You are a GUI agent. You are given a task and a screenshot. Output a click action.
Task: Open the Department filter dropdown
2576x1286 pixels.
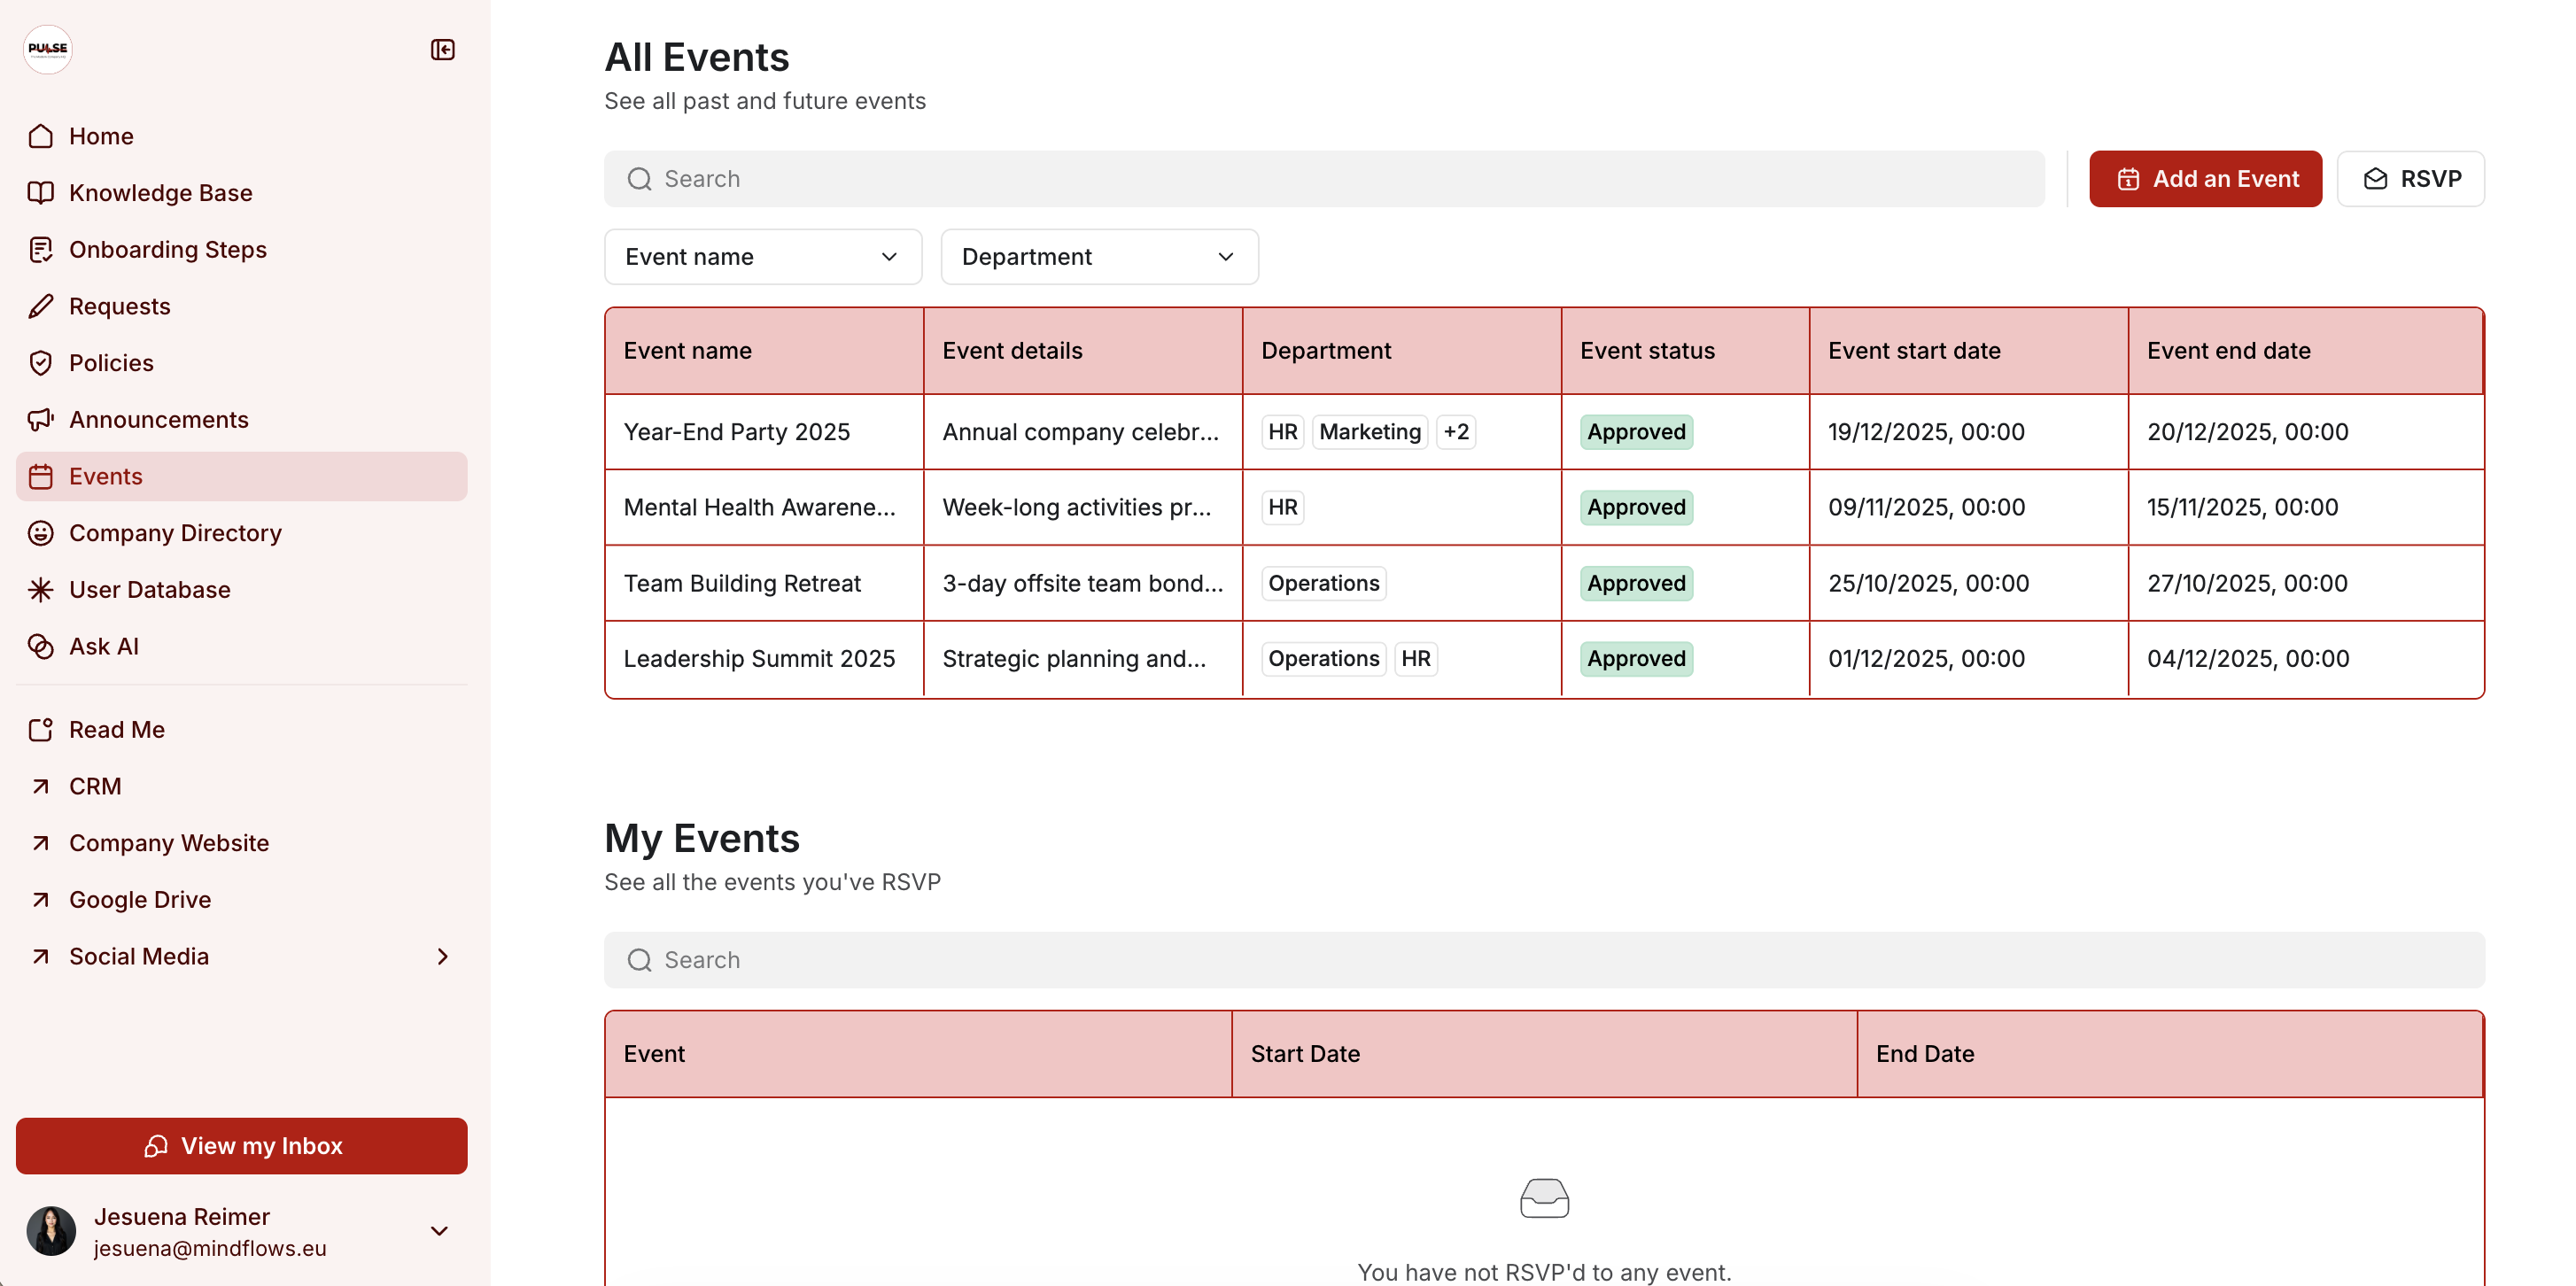pos(1098,257)
